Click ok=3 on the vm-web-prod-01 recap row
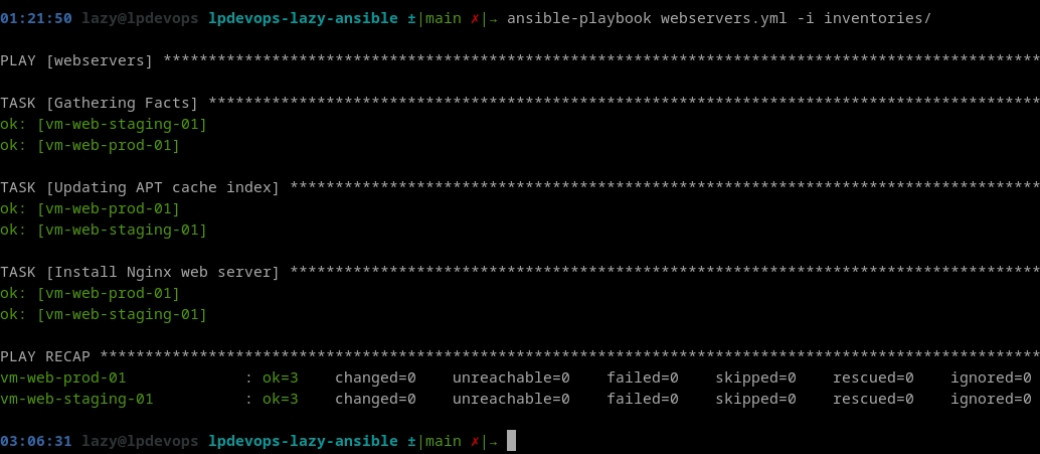 [281, 378]
